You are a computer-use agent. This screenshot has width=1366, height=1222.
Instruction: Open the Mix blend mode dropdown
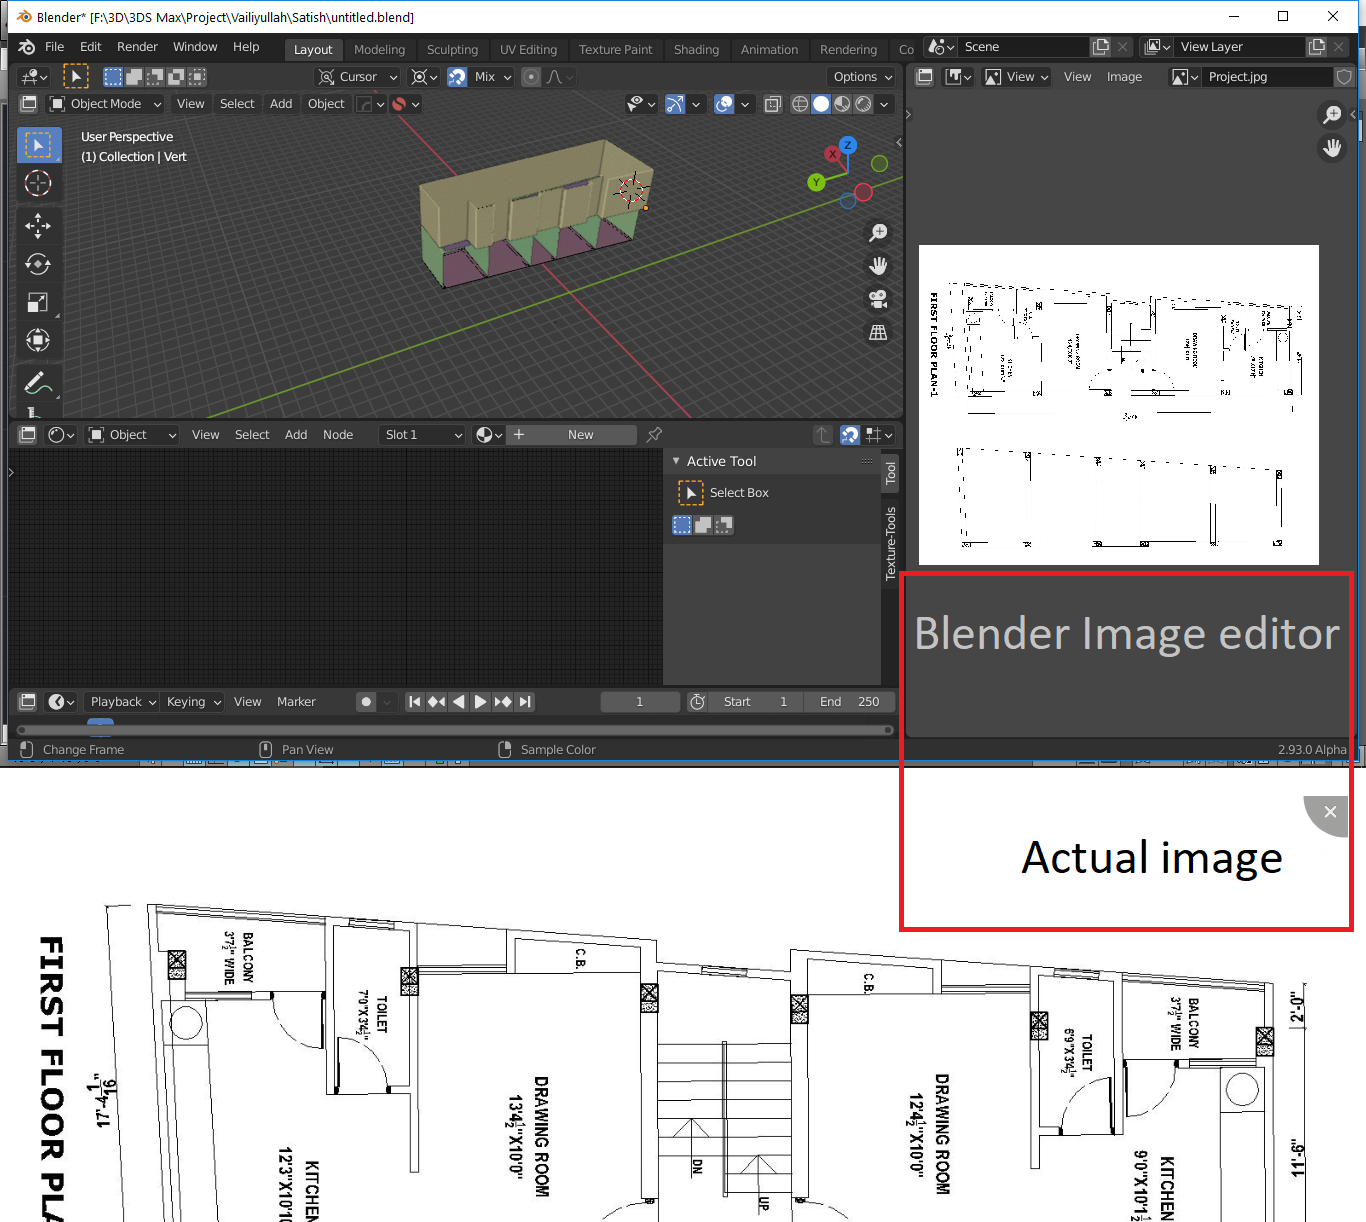(493, 77)
